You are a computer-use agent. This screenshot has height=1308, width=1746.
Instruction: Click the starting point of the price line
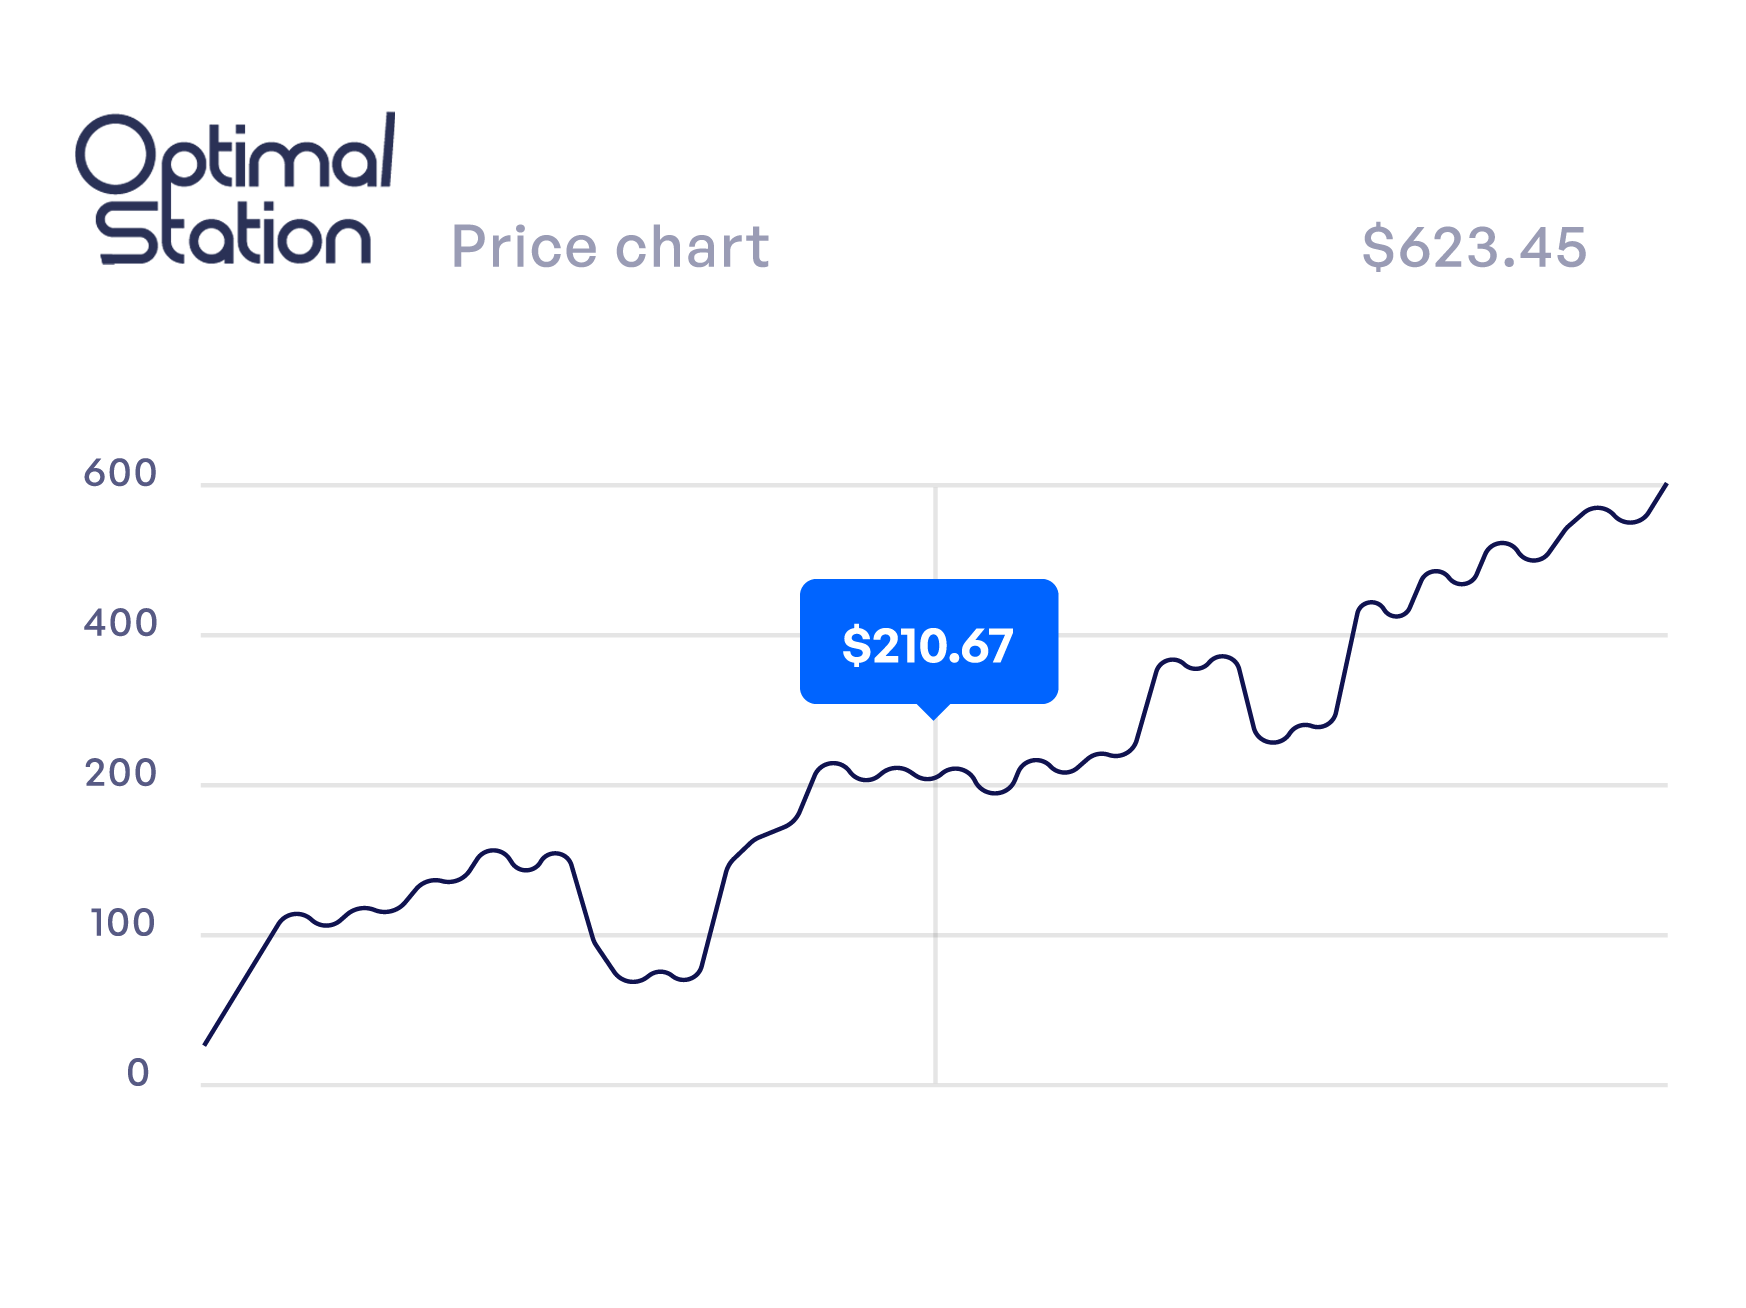pyautogui.click(x=205, y=1044)
